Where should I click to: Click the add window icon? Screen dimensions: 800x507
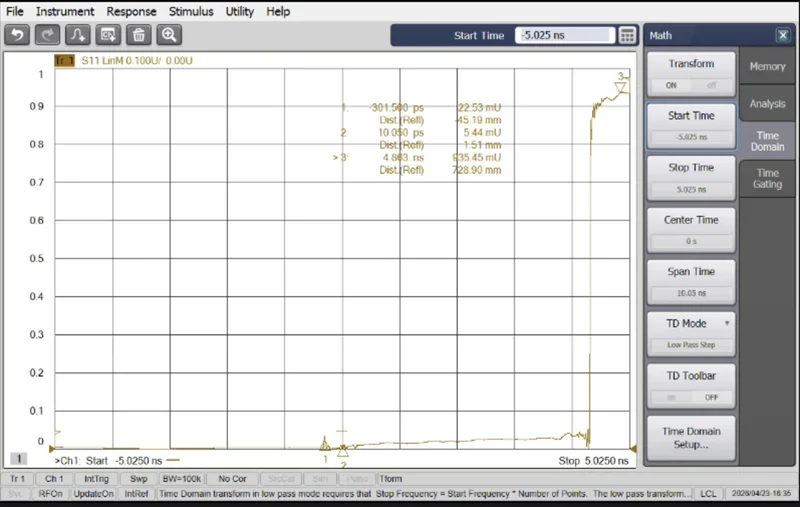(x=108, y=35)
